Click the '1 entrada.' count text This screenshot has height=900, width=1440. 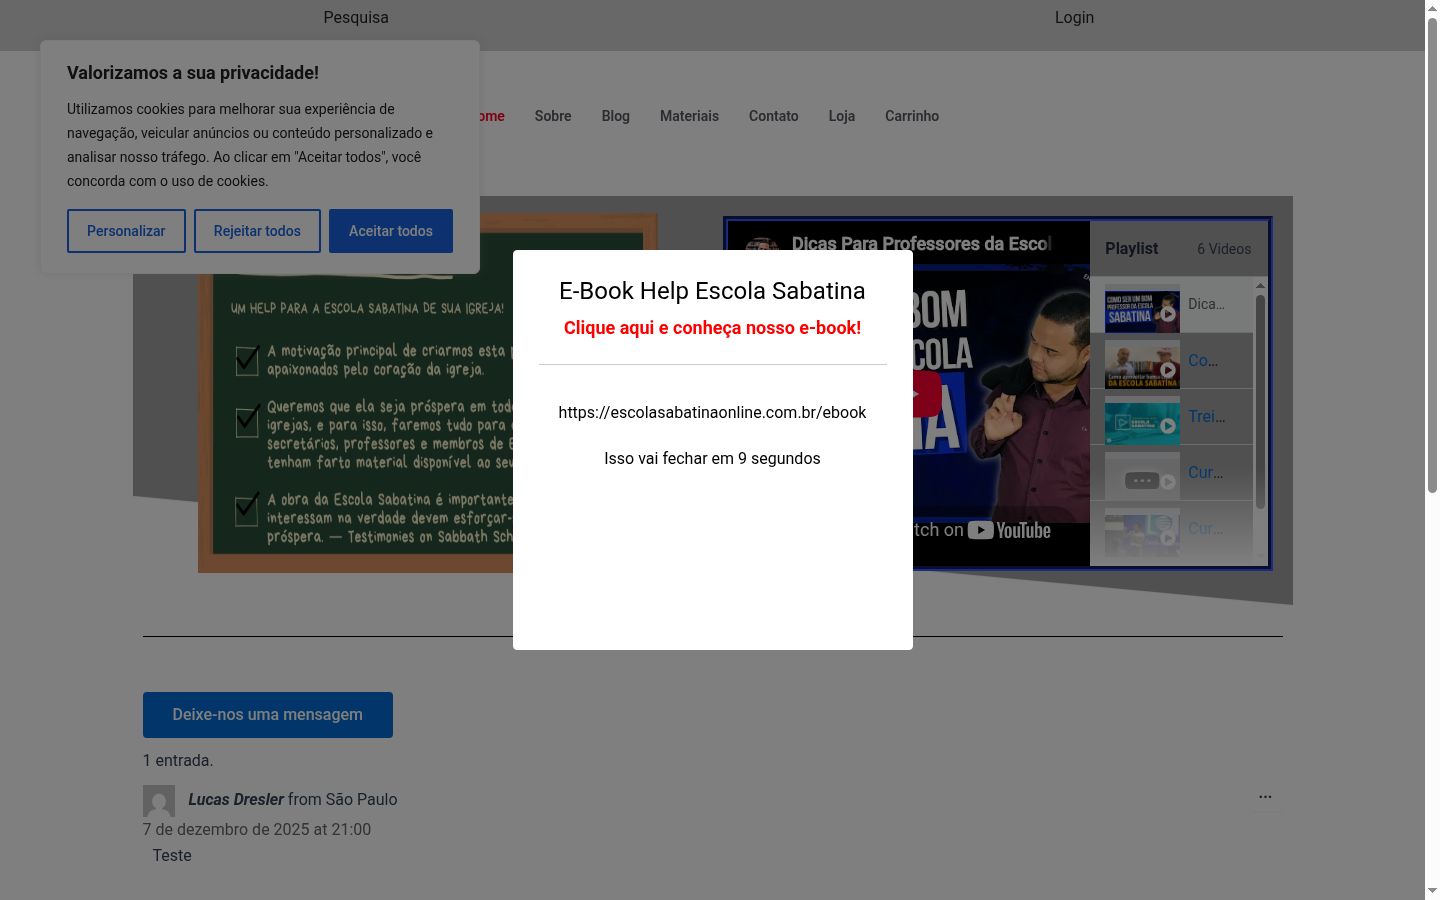point(178,761)
